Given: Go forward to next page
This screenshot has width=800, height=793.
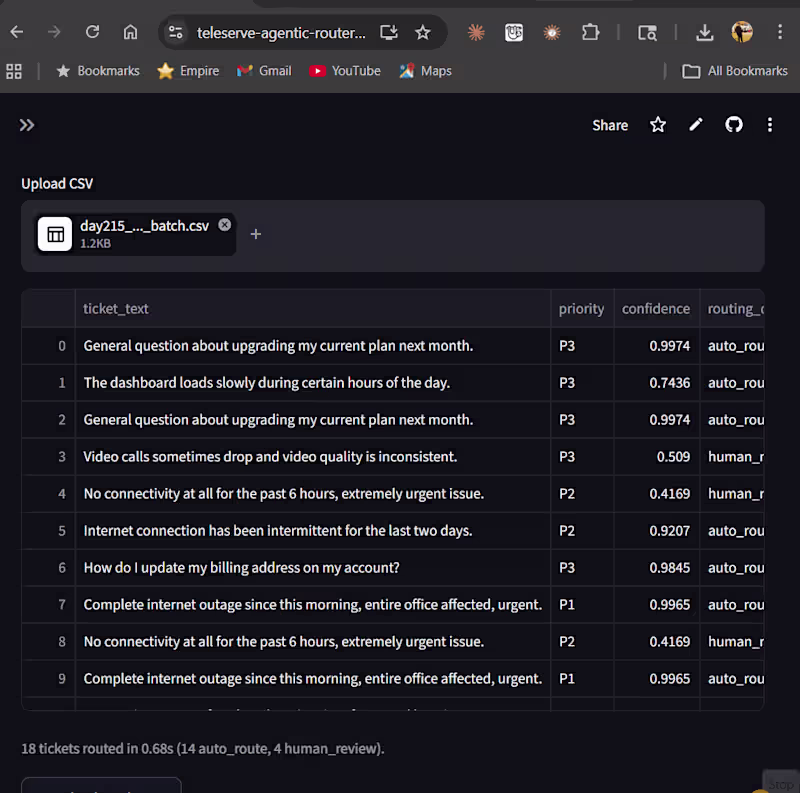Looking at the screenshot, I should (x=54, y=32).
